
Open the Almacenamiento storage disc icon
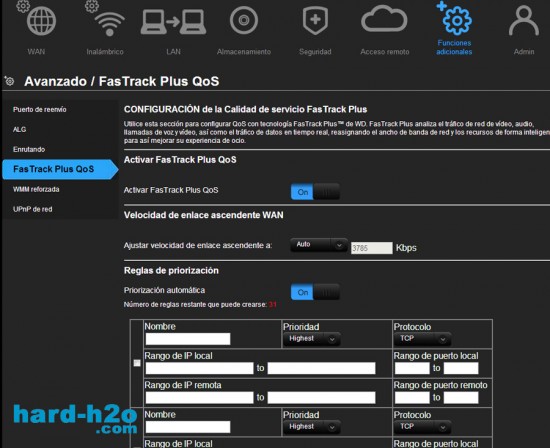244,20
